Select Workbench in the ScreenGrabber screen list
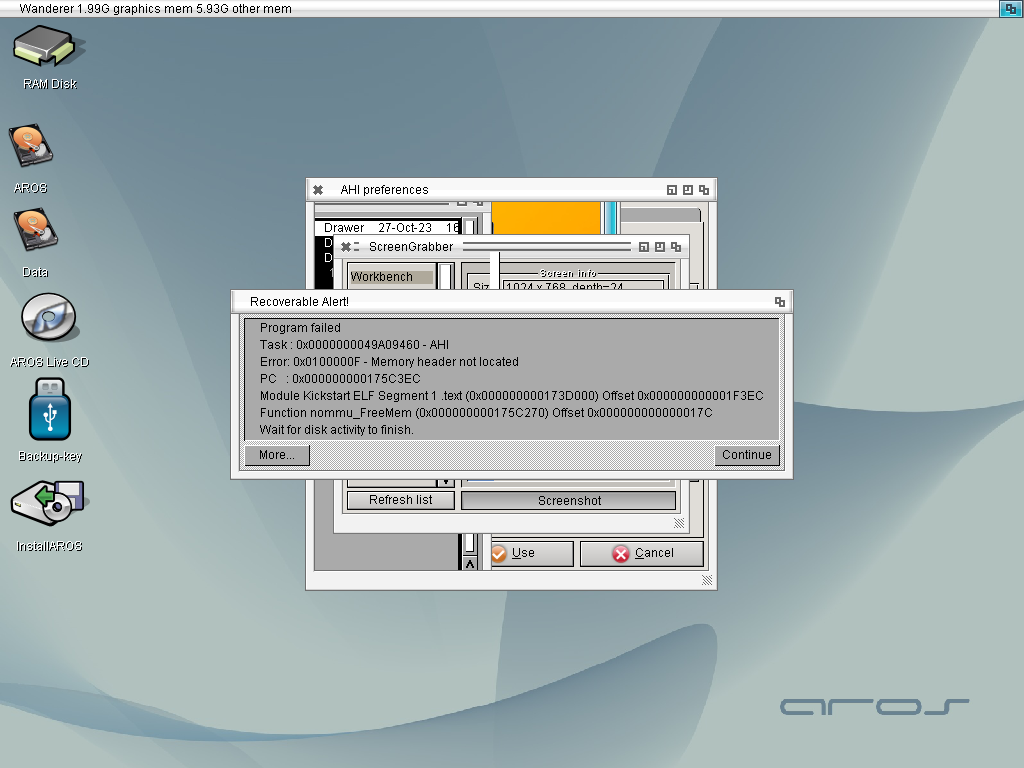Screen dimensions: 1024x768 click(391, 277)
